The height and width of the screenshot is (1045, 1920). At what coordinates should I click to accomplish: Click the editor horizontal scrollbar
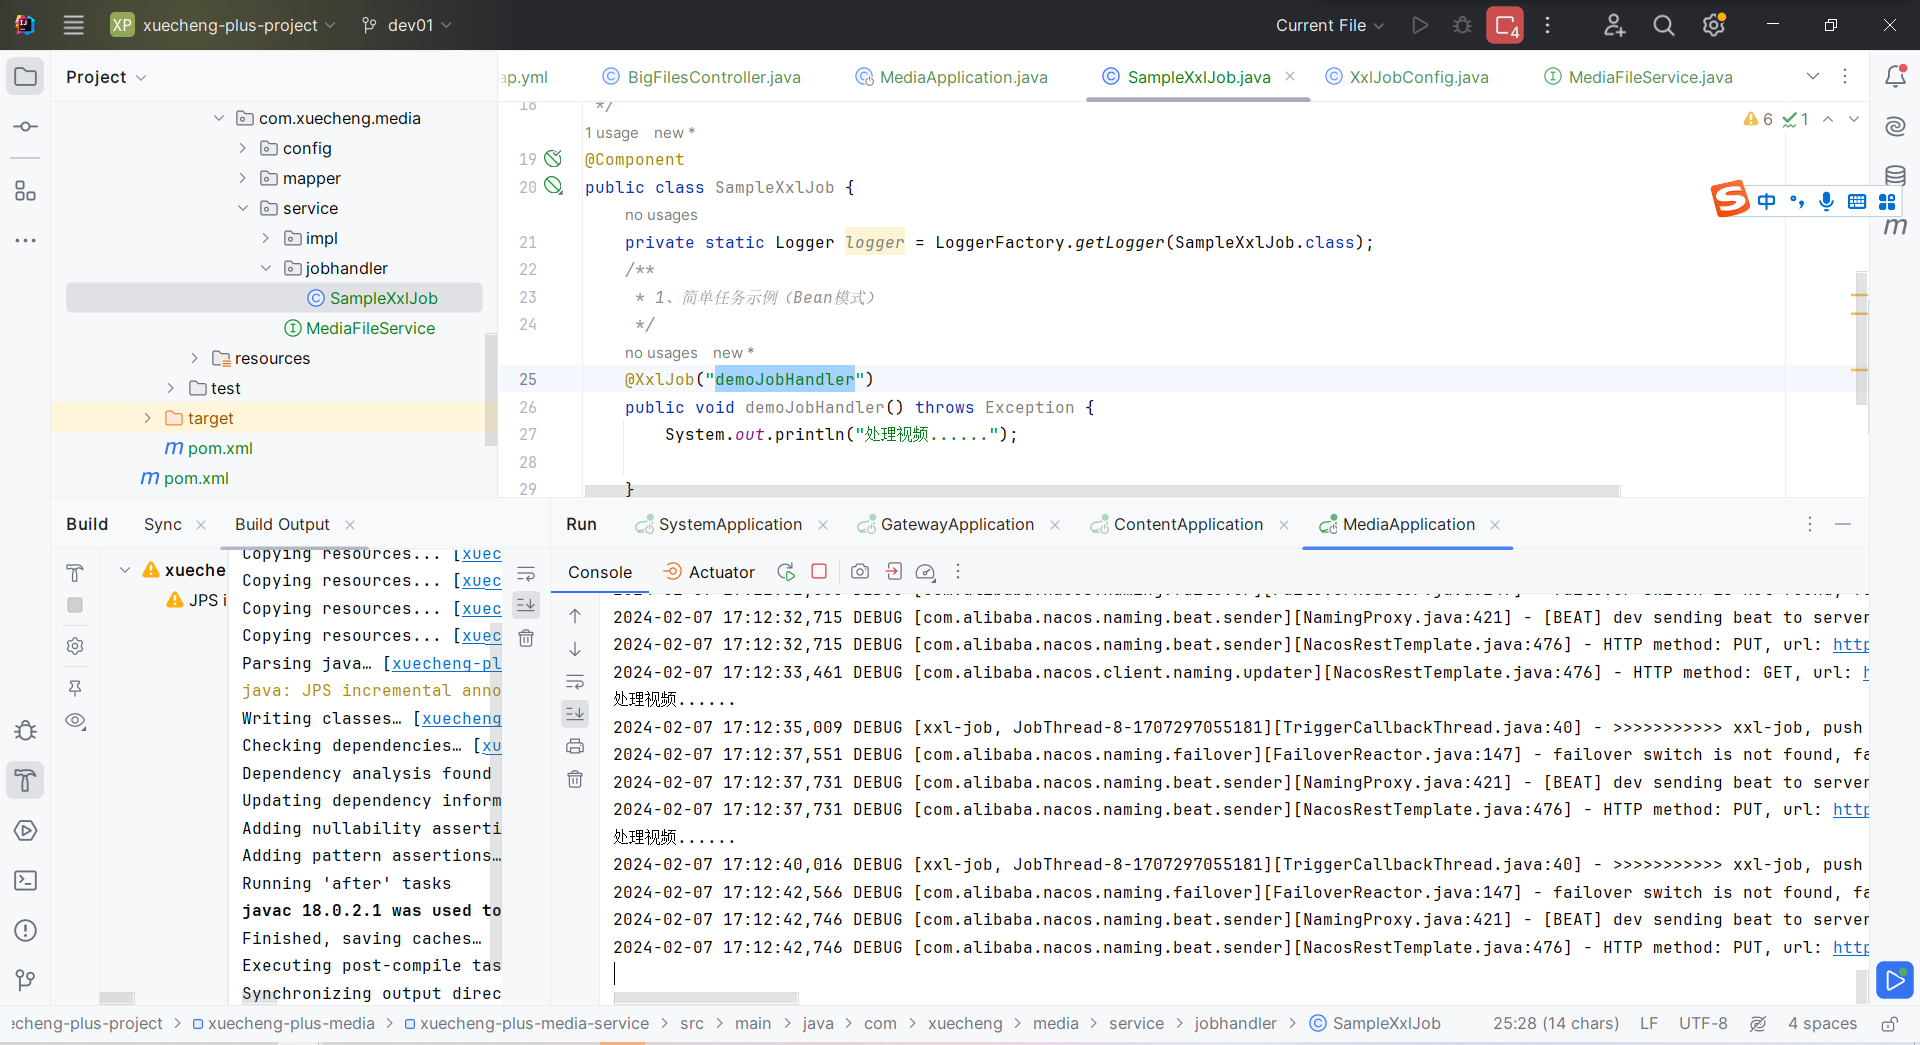pos(1102,491)
